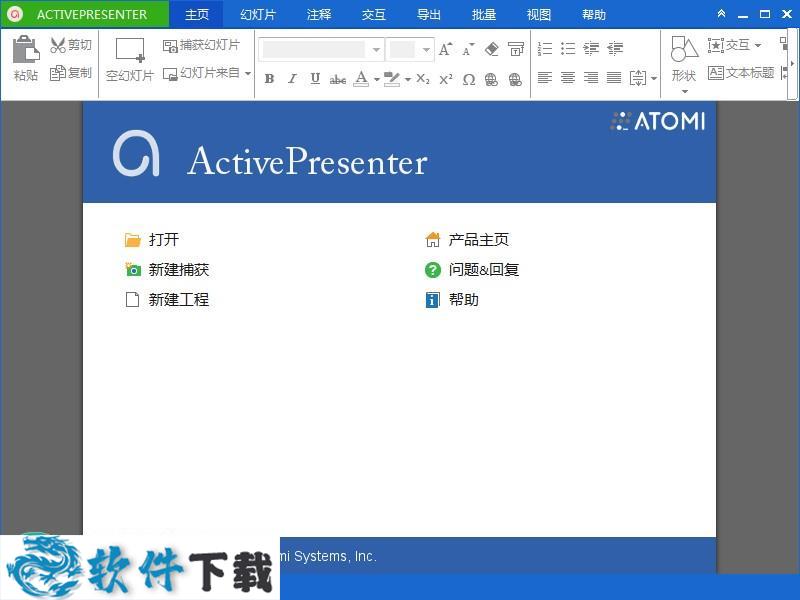Open the Shapes (形状) gallery
The image size is (800, 600).
click(x=684, y=65)
